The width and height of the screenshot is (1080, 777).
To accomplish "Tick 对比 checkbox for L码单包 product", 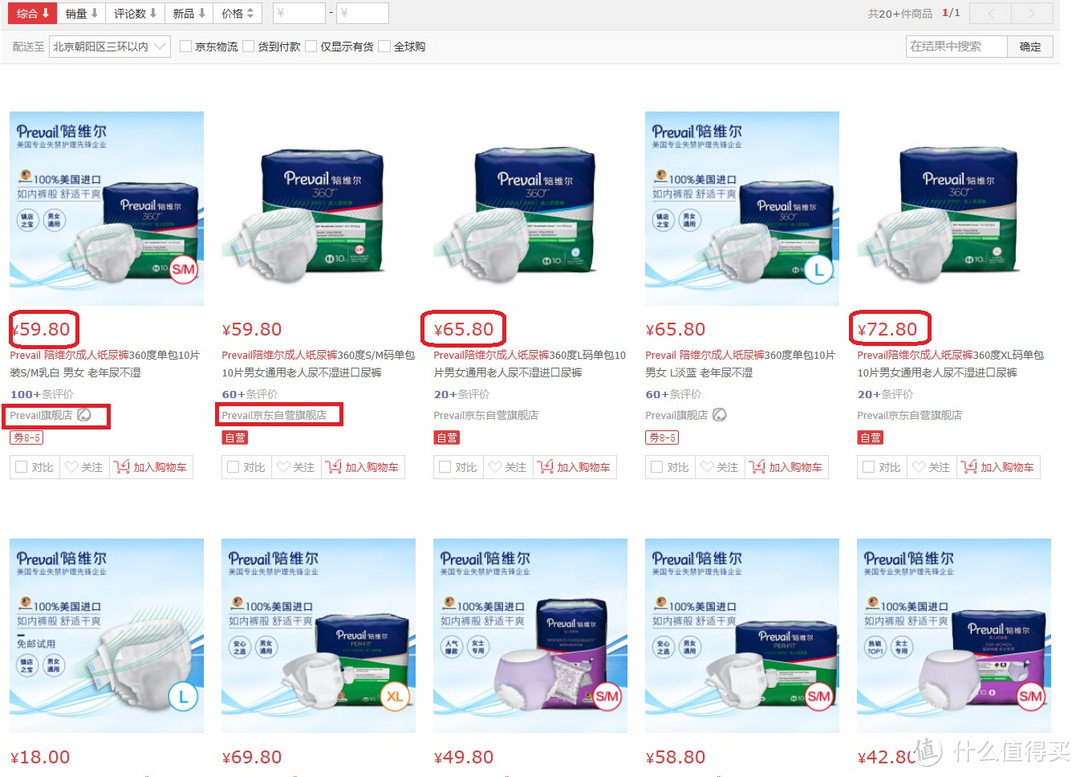I will point(445,467).
